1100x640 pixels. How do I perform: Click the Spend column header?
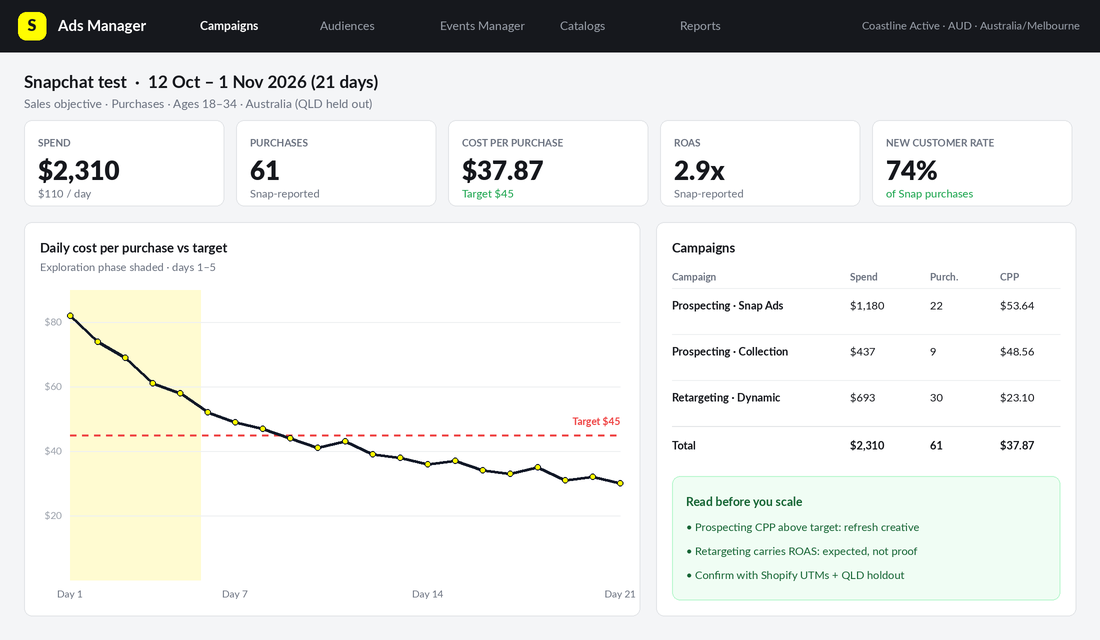click(x=864, y=276)
